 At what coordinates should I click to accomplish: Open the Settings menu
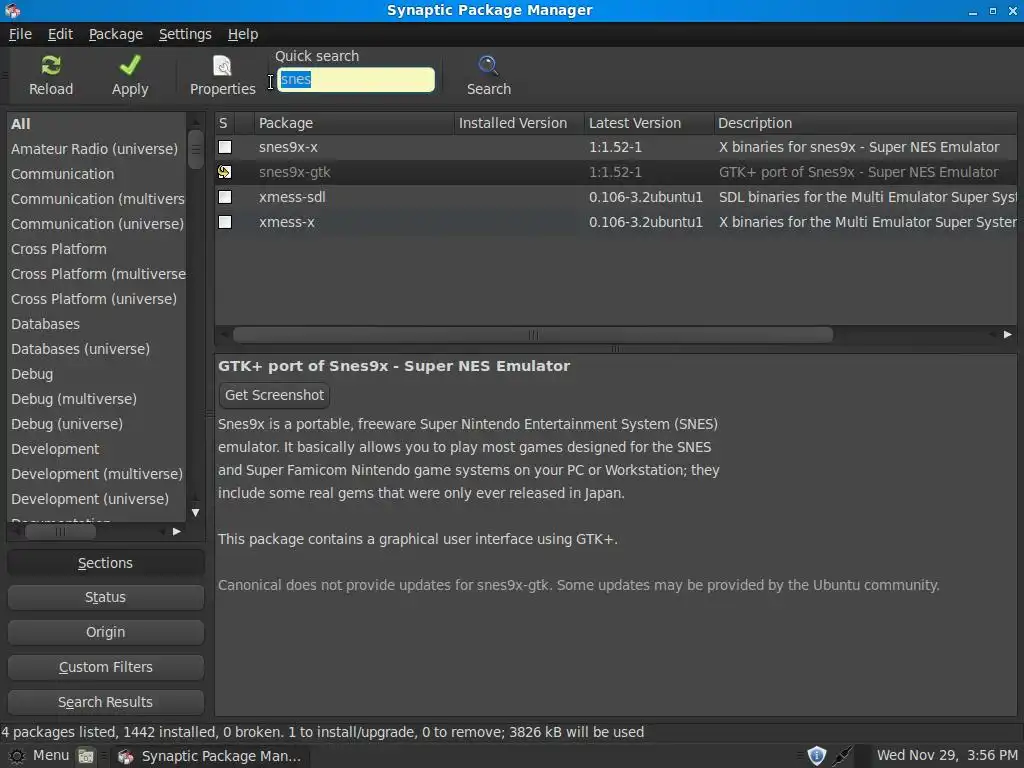pyautogui.click(x=185, y=34)
